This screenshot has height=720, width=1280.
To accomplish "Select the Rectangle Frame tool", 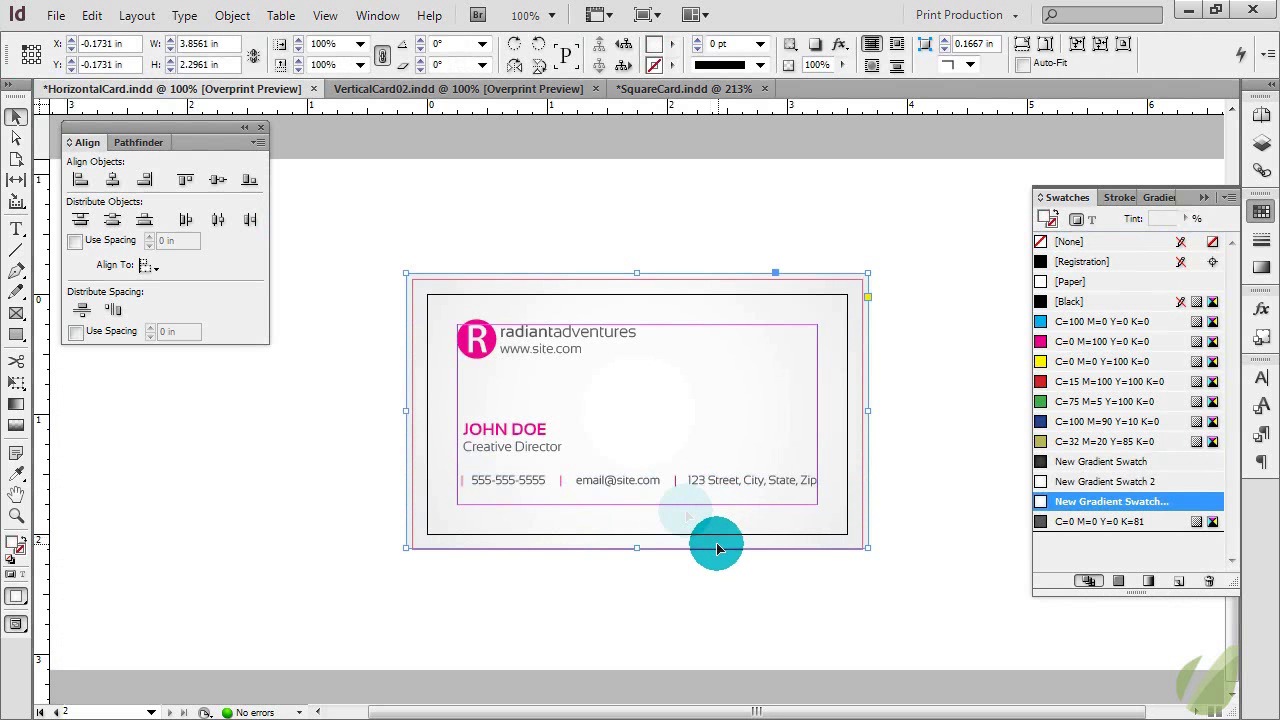I will 16,313.
